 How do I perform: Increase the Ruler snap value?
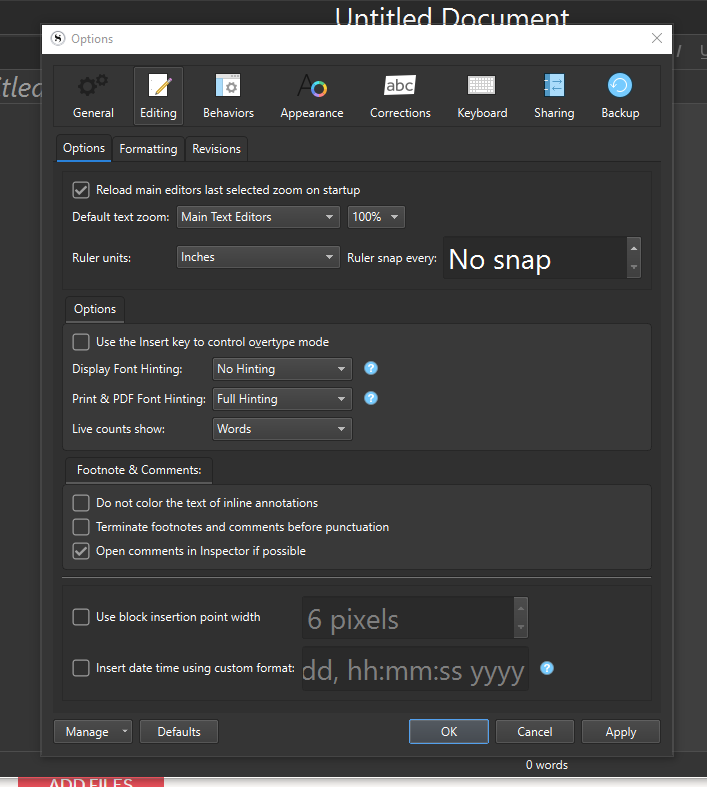634,248
